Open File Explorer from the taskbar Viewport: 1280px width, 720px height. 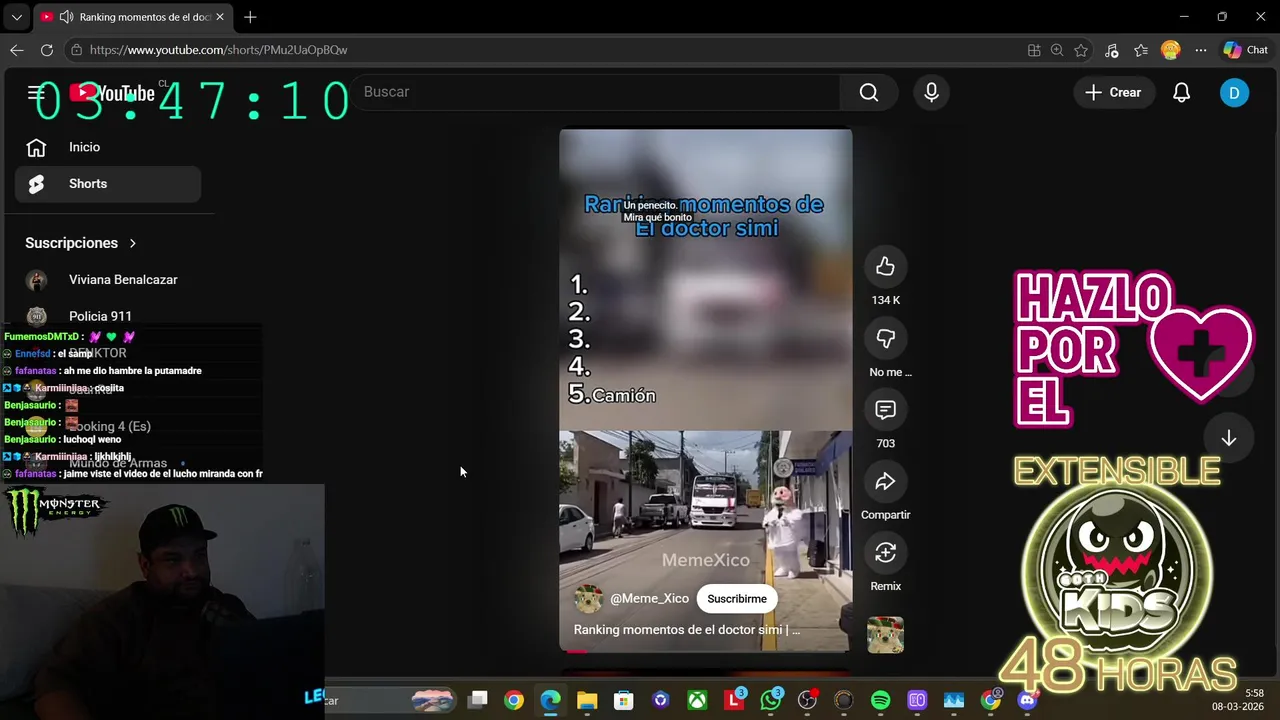587,701
